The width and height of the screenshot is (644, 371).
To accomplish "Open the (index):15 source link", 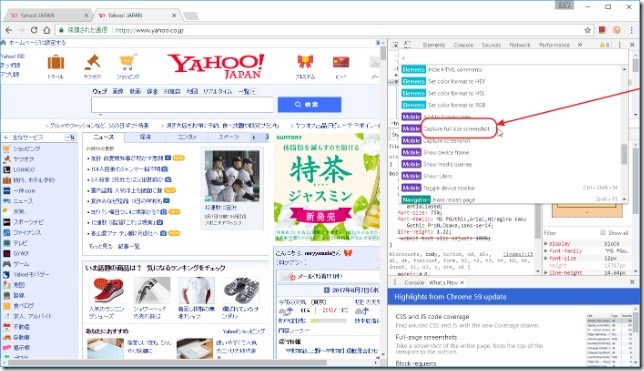I will pos(518,254).
